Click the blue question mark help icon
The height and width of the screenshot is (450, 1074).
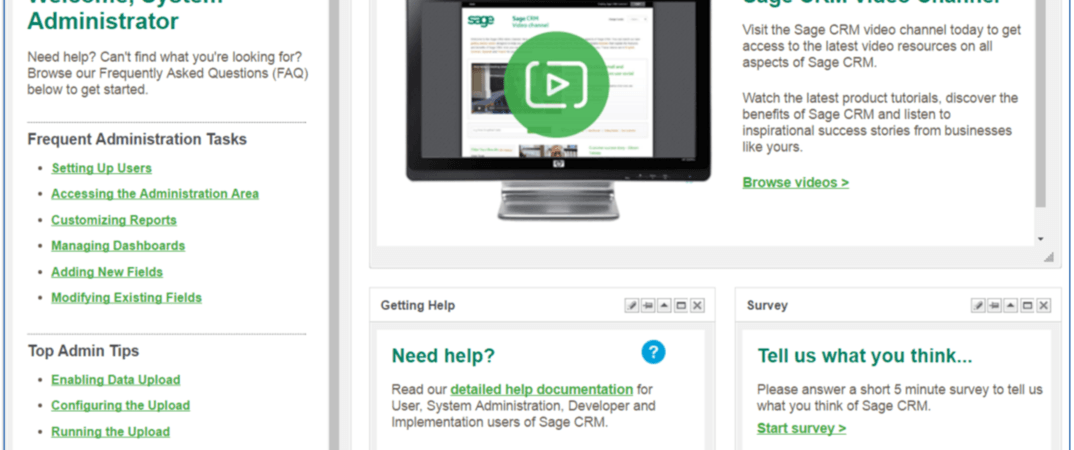[653, 352]
